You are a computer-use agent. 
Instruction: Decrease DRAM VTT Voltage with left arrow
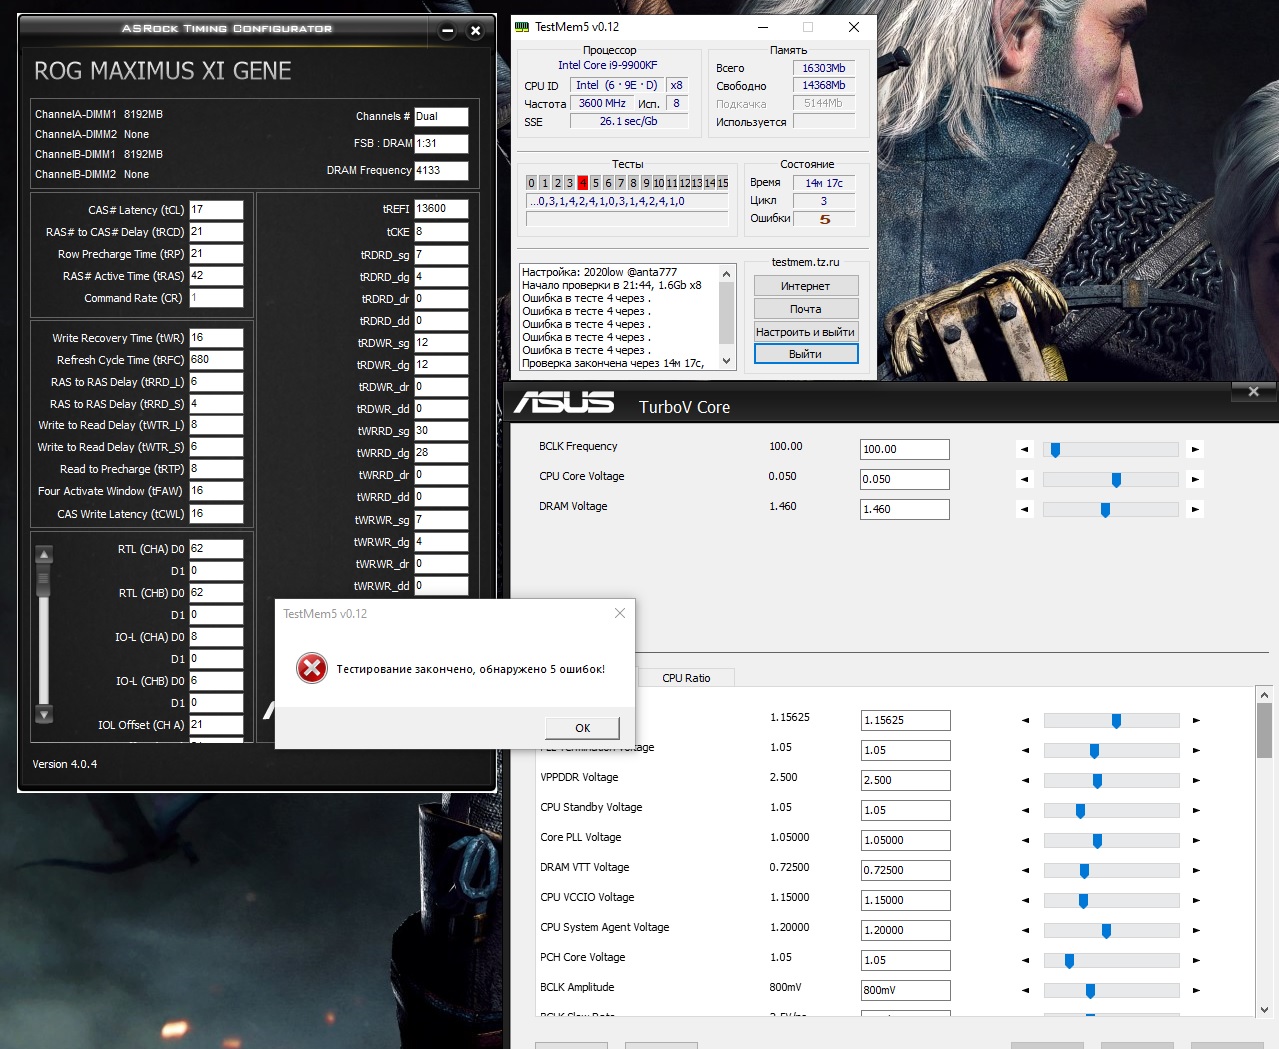1025,870
